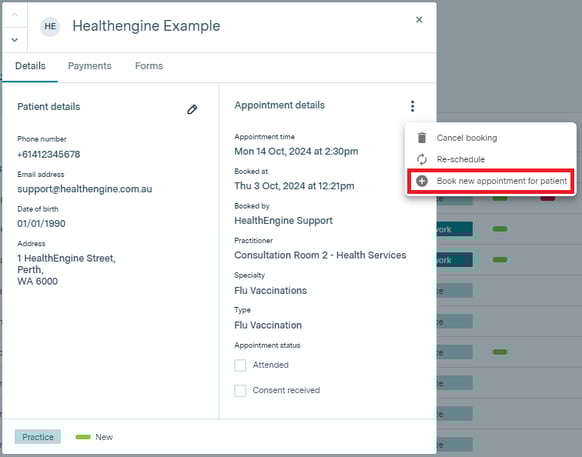The width and height of the screenshot is (582, 457).
Task: Click the Appointment details heading
Action: (x=279, y=105)
